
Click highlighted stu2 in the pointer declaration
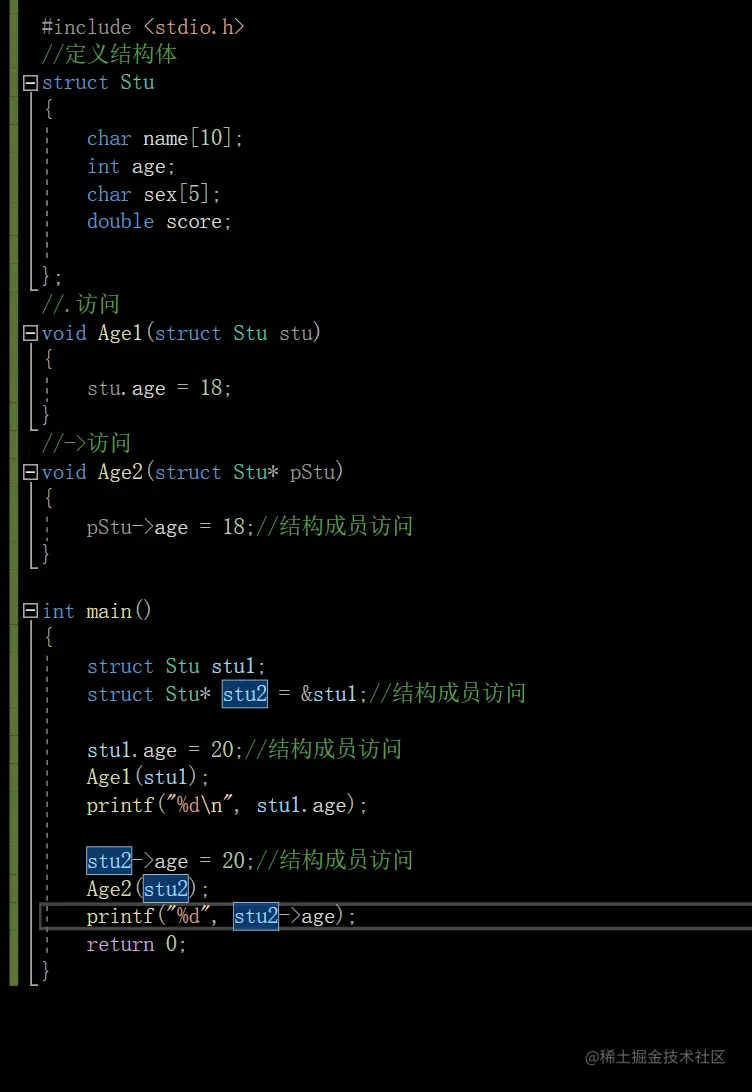(x=245, y=694)
